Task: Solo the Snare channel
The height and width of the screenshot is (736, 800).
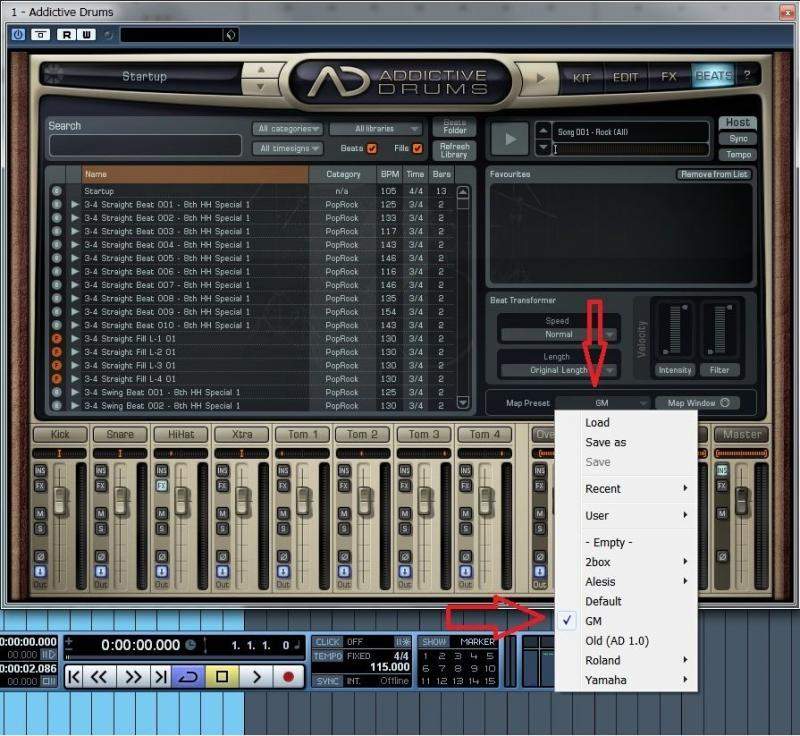Action: click(100, 528)
